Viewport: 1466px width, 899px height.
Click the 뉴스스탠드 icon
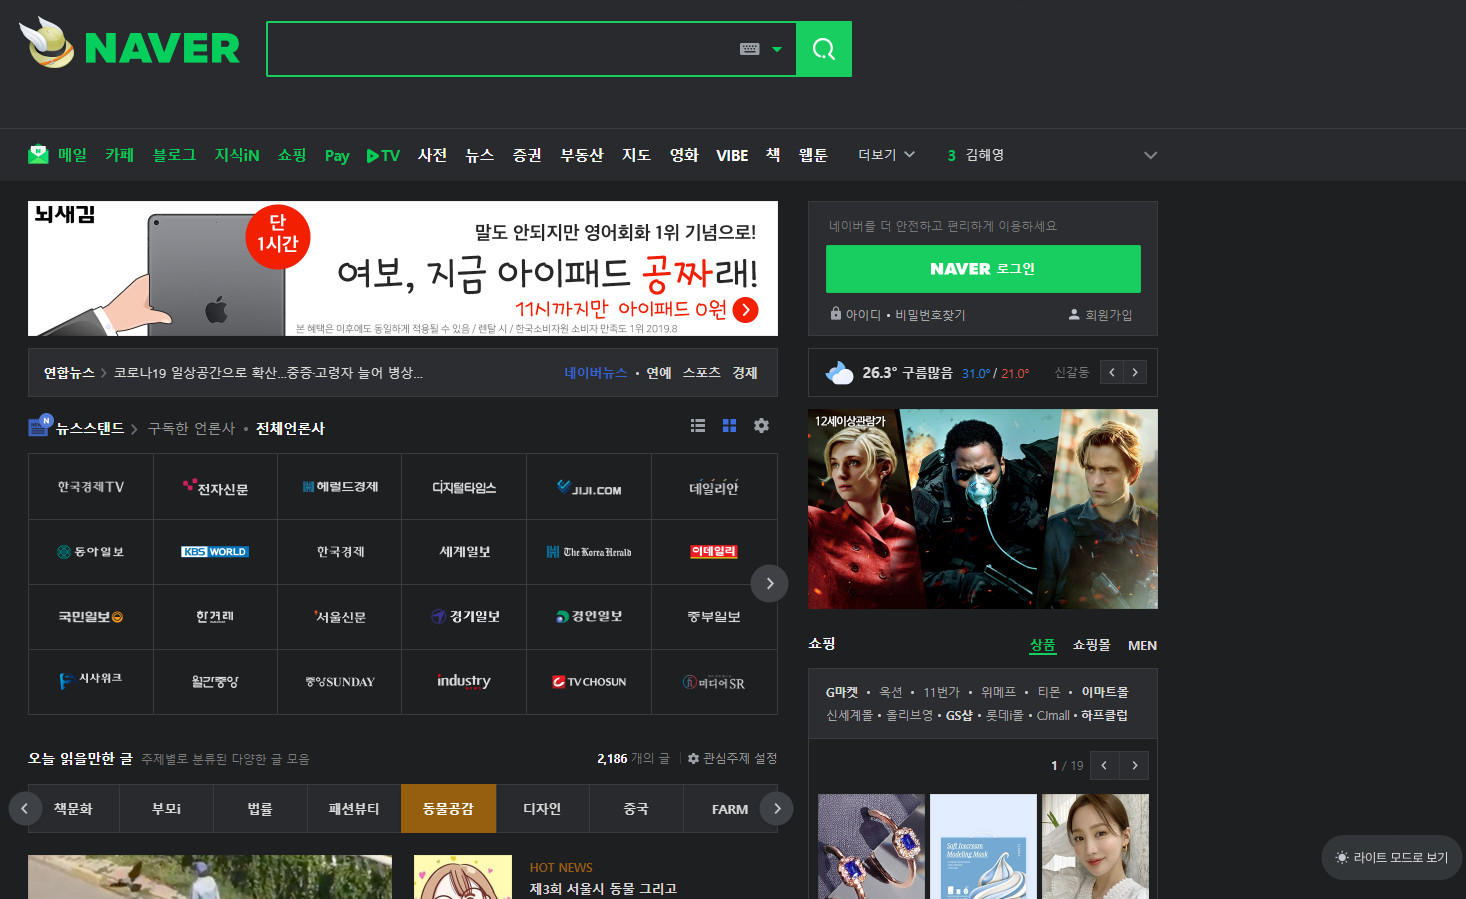(x=40, y=426)
